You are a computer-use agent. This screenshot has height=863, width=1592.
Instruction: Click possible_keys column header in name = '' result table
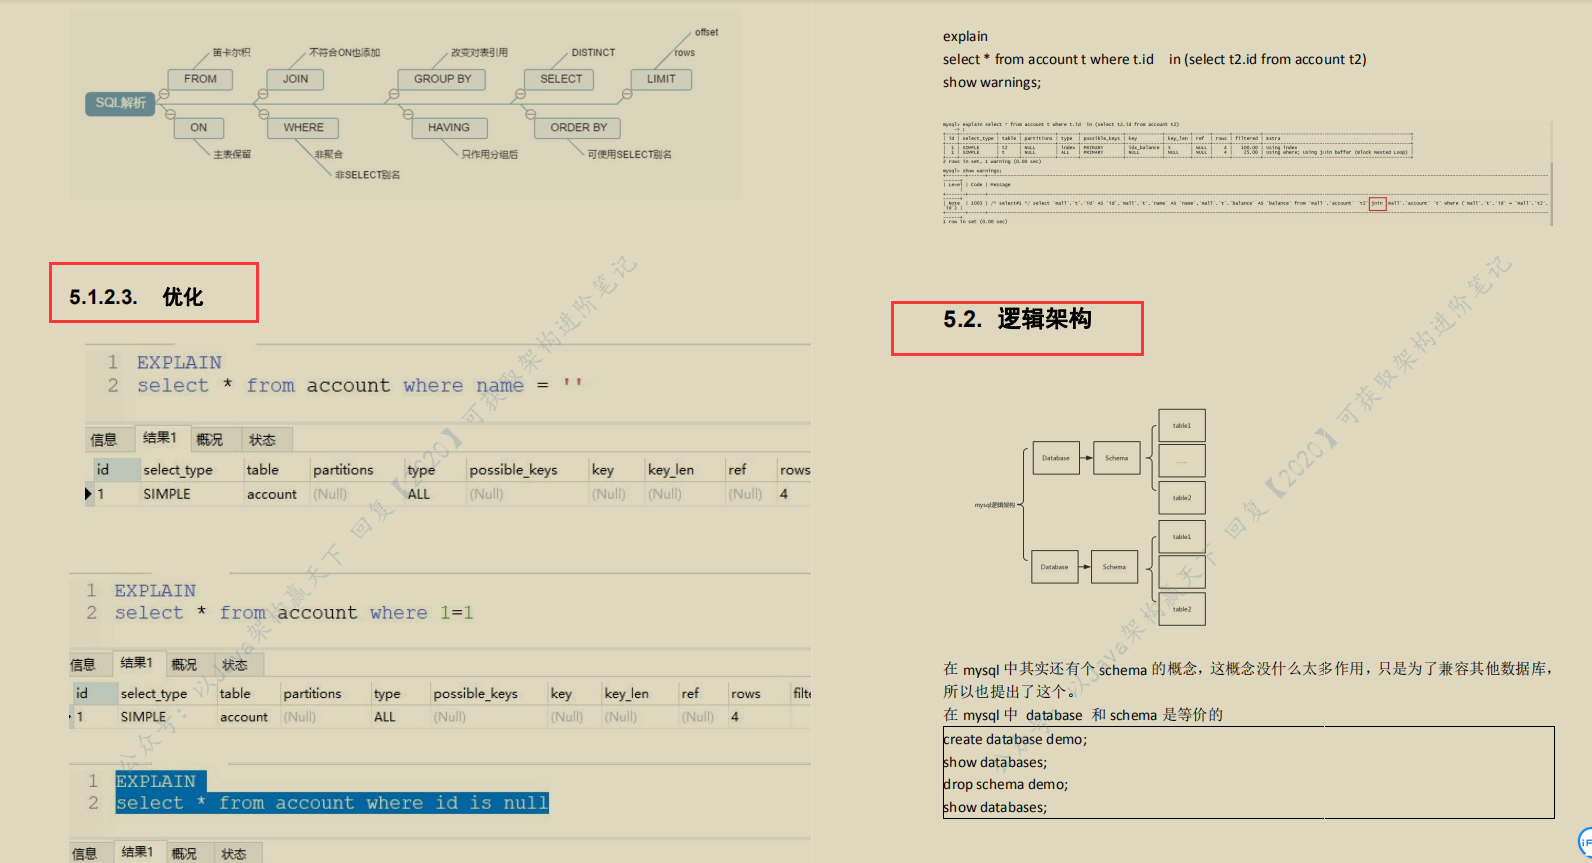514,470
